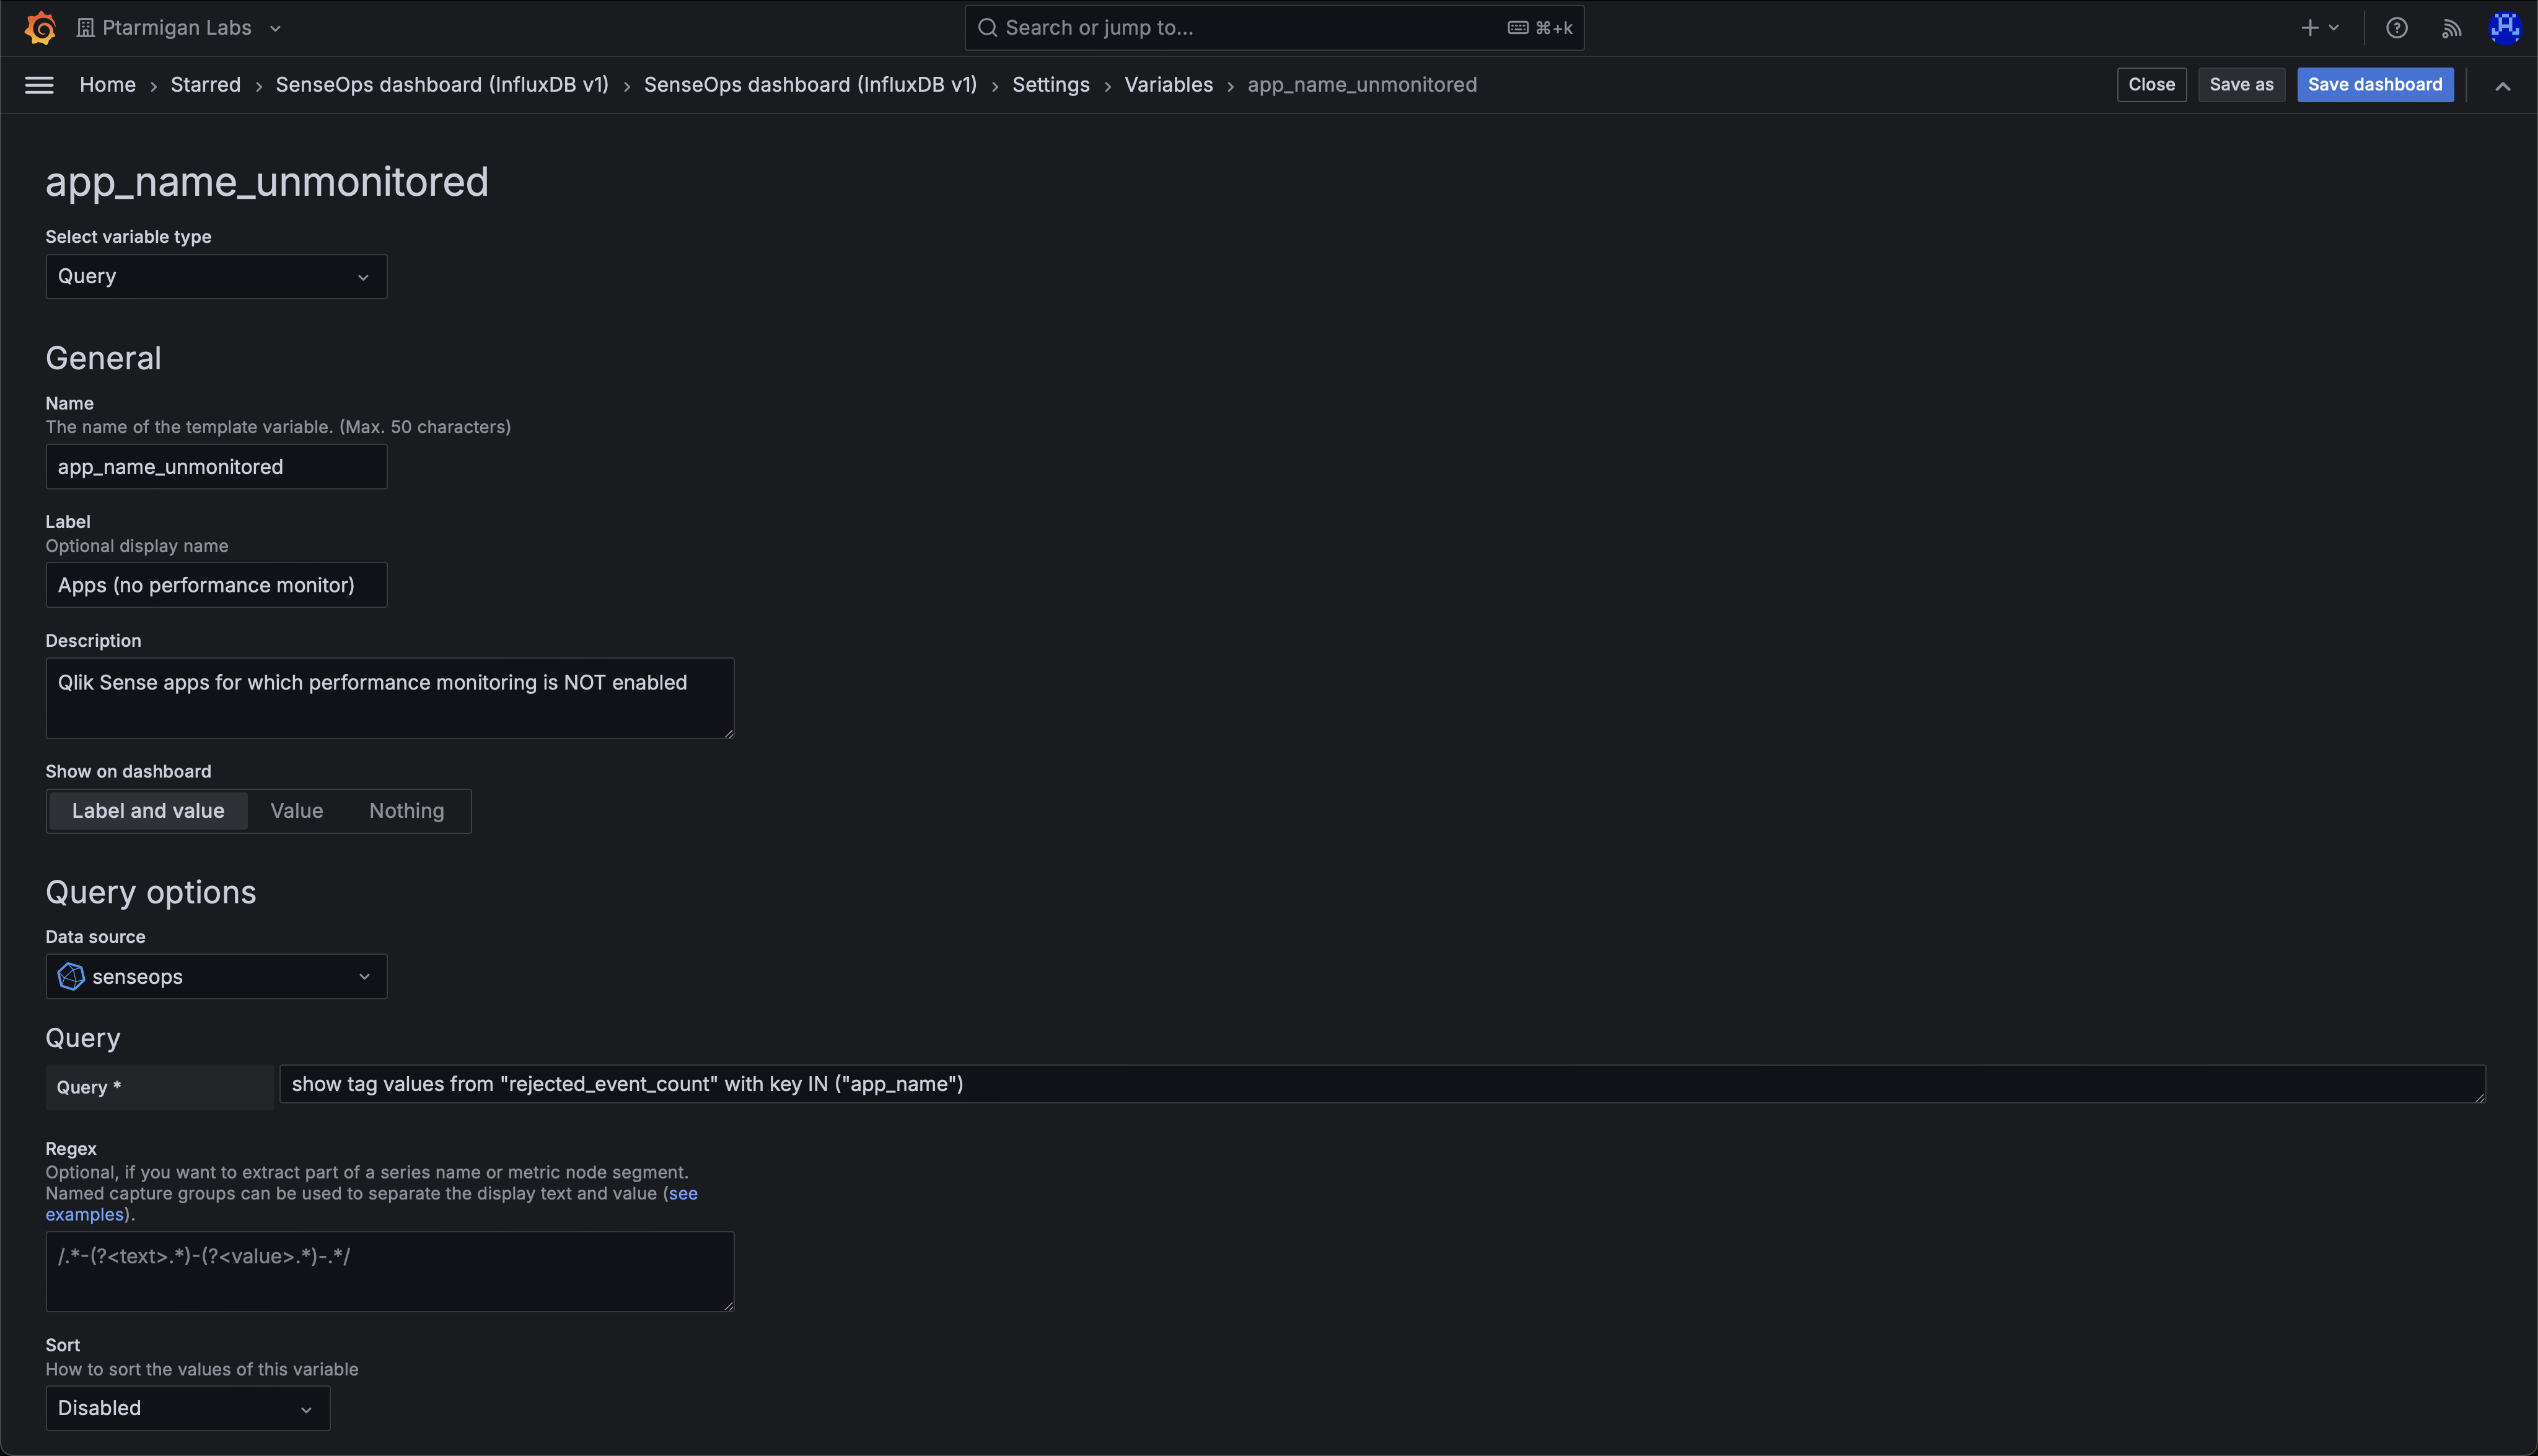
Task: Select Value for Show on dashboard
Action: tap(296, 811)
